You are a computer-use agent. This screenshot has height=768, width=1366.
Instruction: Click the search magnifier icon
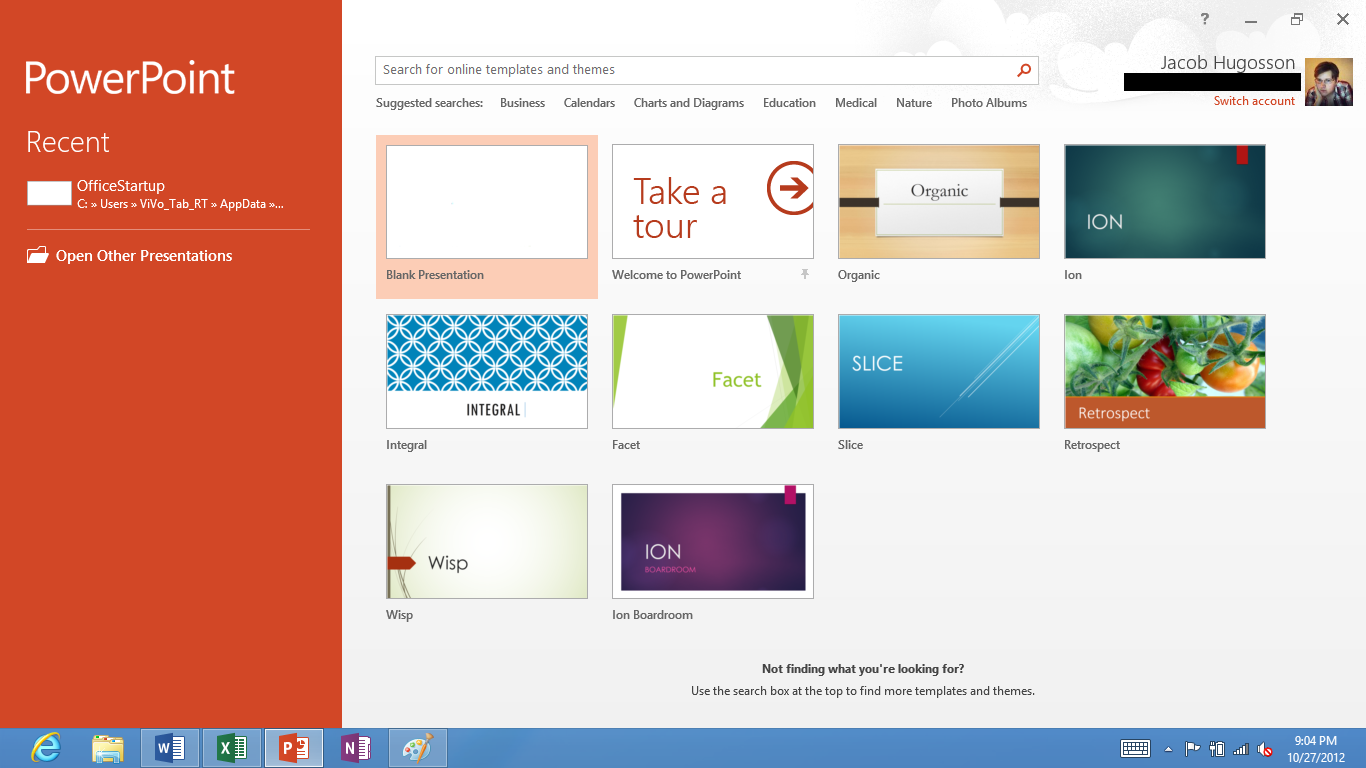(x=1023, y=70)
